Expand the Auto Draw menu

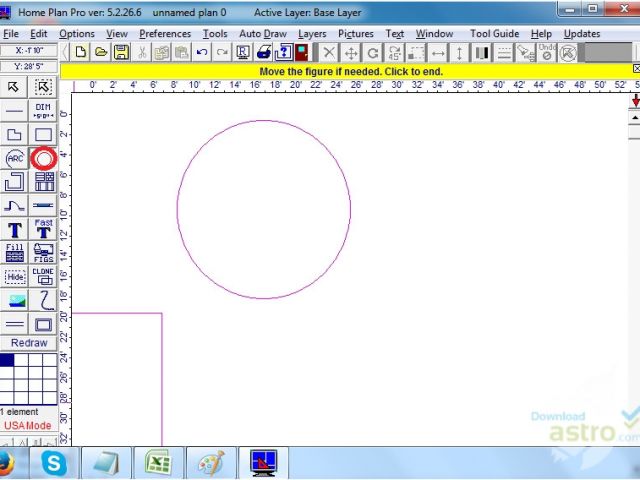click(263, 33)
